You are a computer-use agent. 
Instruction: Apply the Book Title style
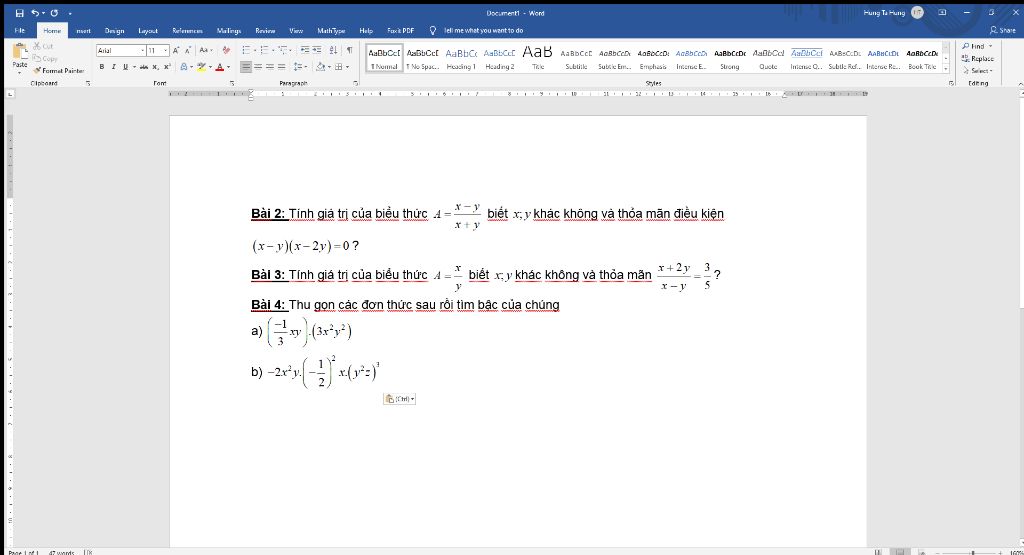(922, 59)
